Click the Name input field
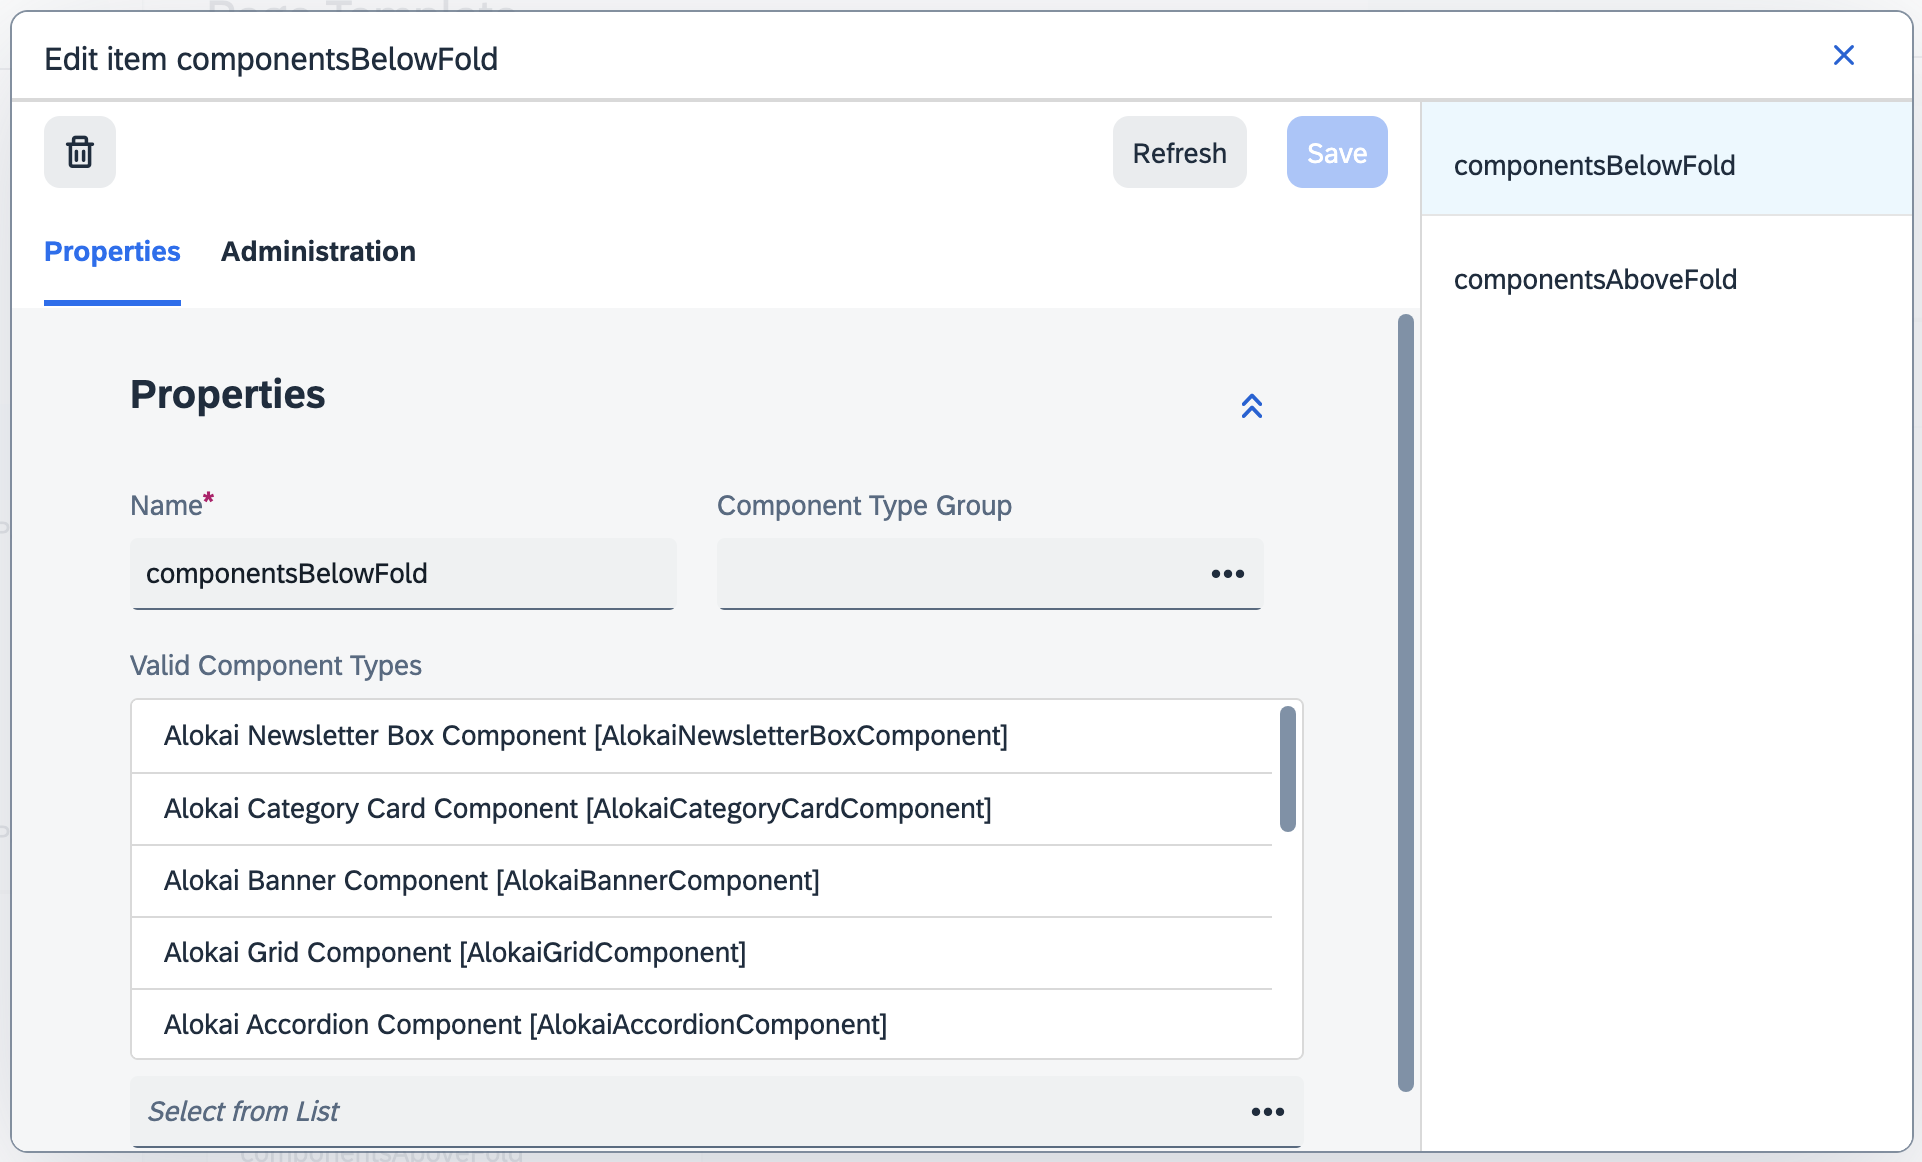The width and height of the screenshot is (1922, 1162). tap(402, 574)
